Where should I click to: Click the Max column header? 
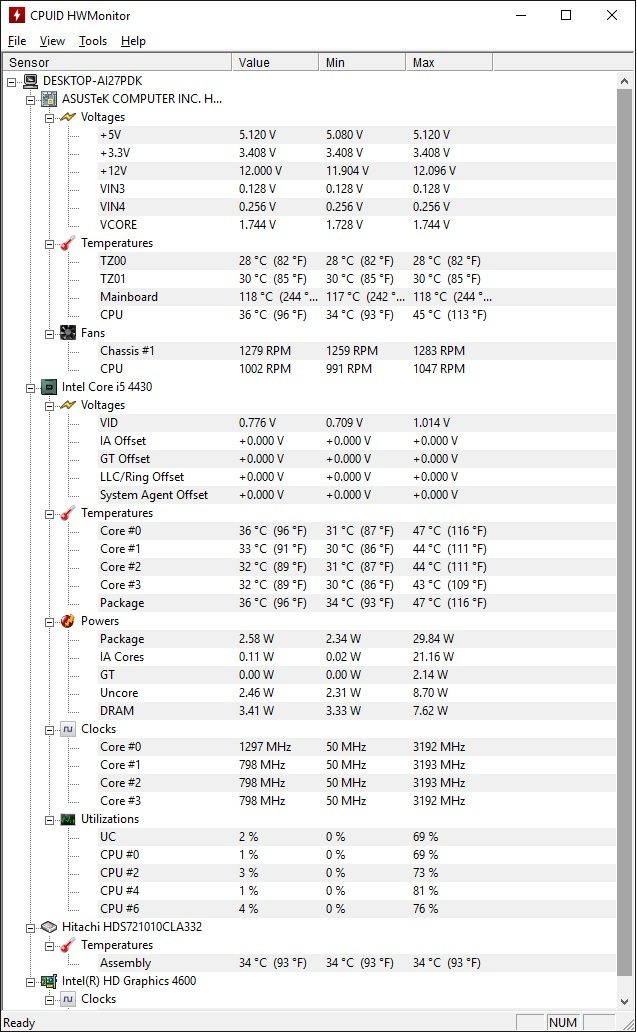pyautogui.click(x=449, y=63)
